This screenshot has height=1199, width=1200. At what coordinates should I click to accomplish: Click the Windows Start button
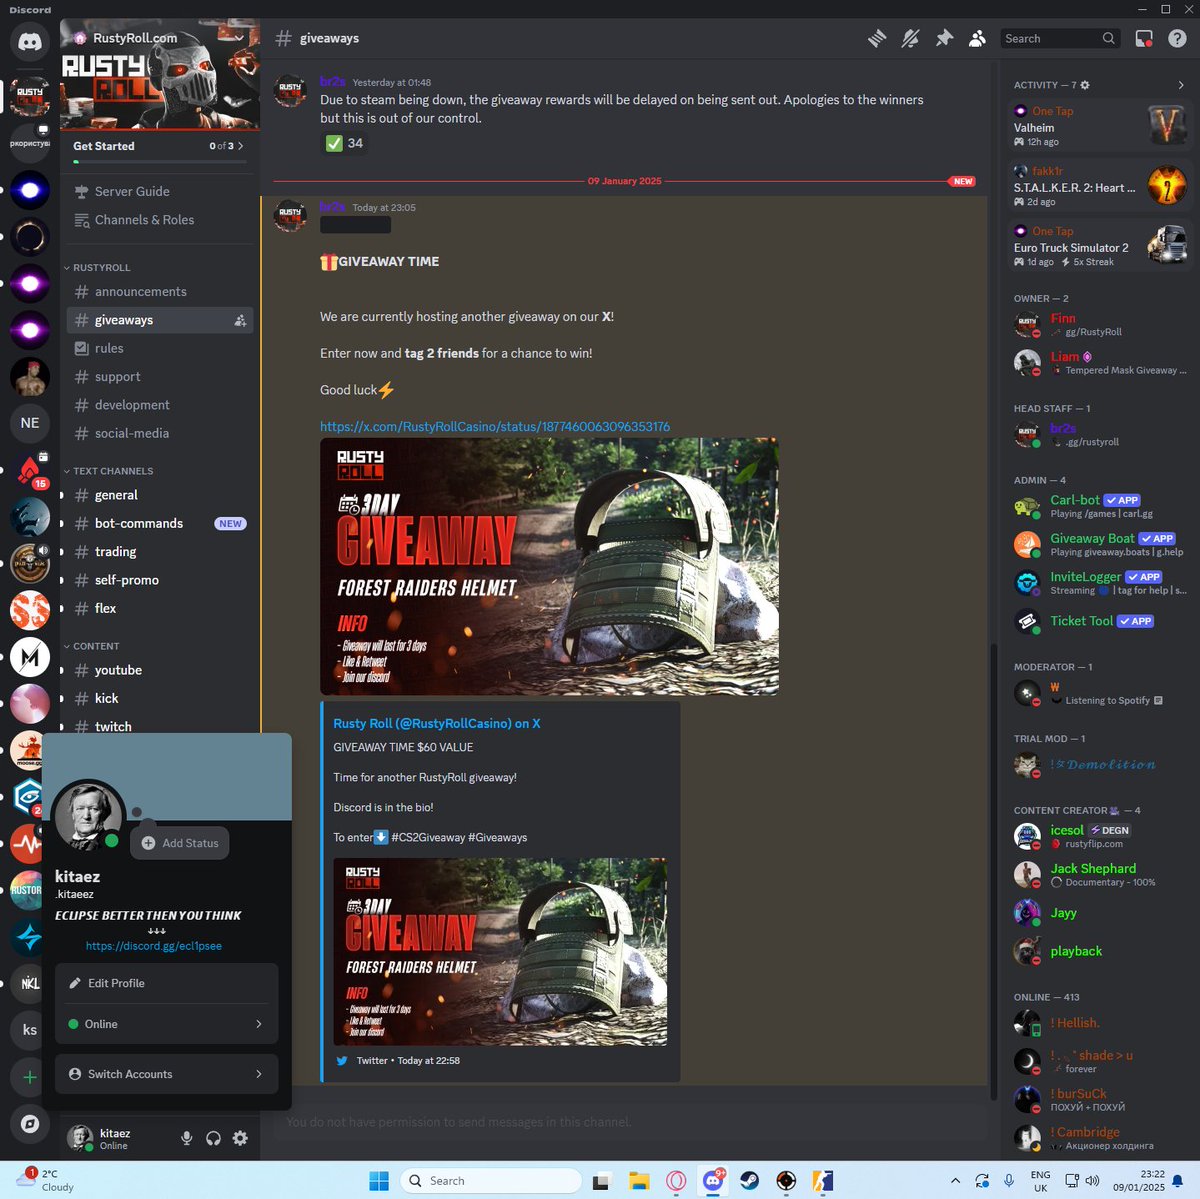379,1181
